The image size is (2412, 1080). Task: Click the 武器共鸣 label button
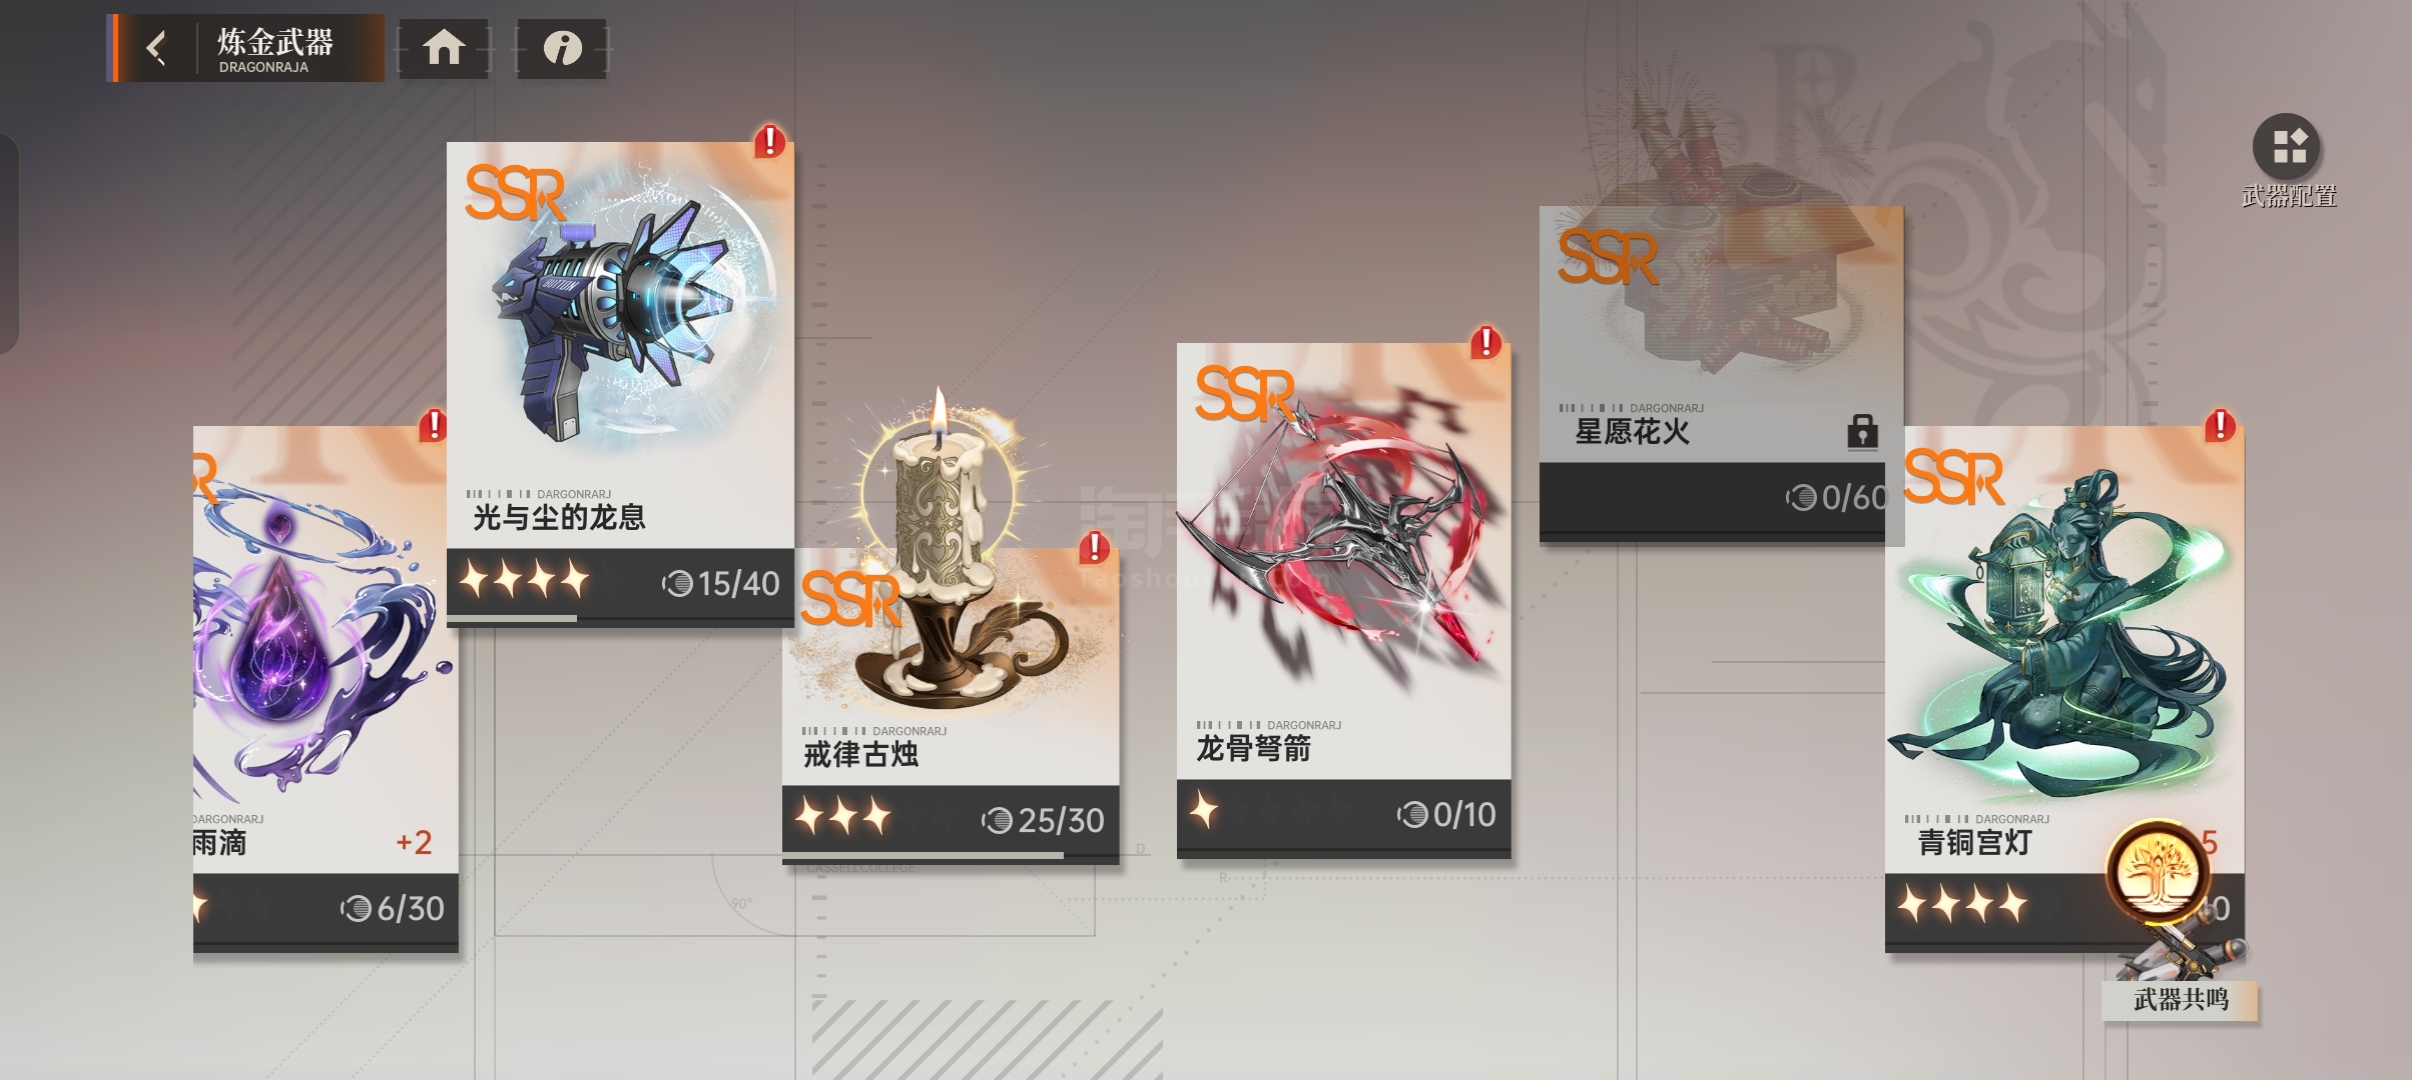click(2180, 999)
